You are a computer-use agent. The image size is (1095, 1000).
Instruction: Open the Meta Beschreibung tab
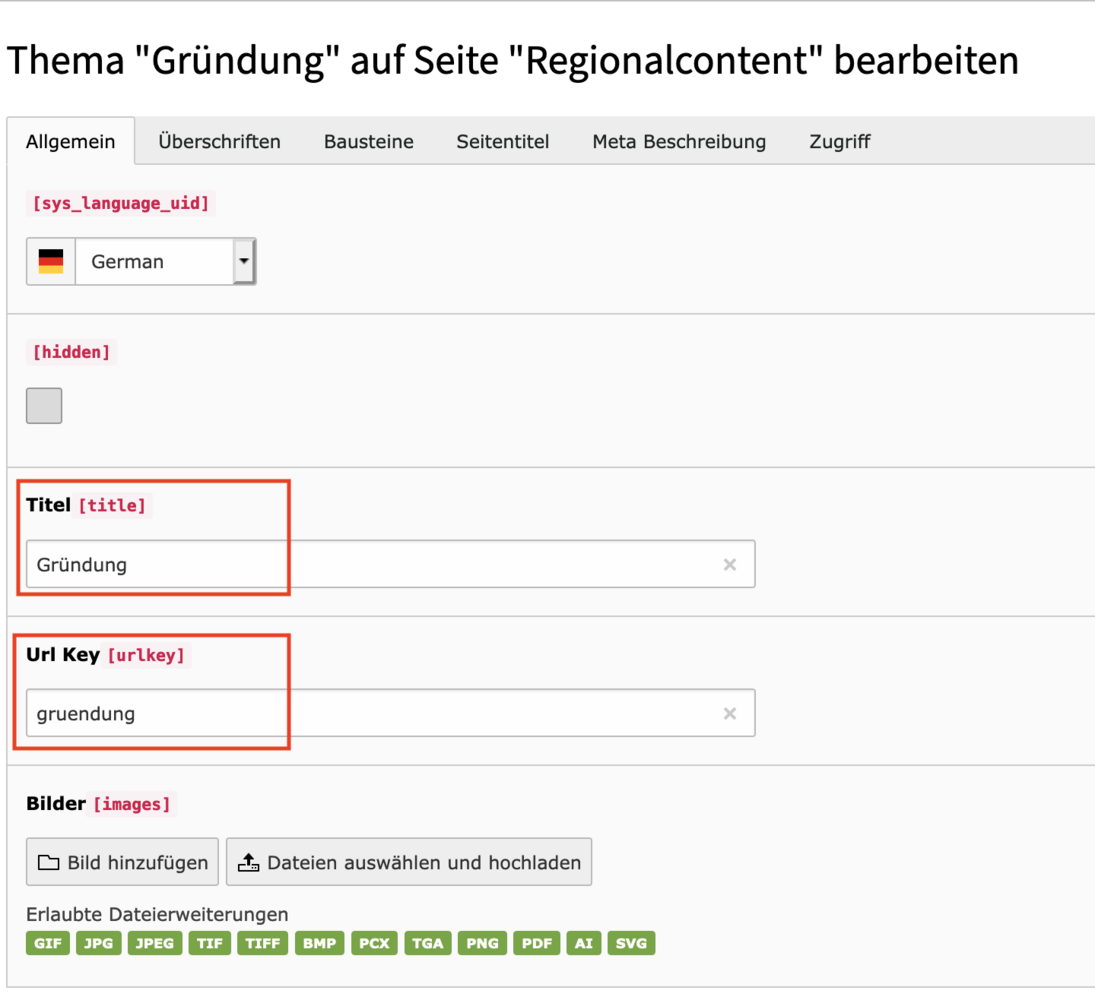(679, 142)
